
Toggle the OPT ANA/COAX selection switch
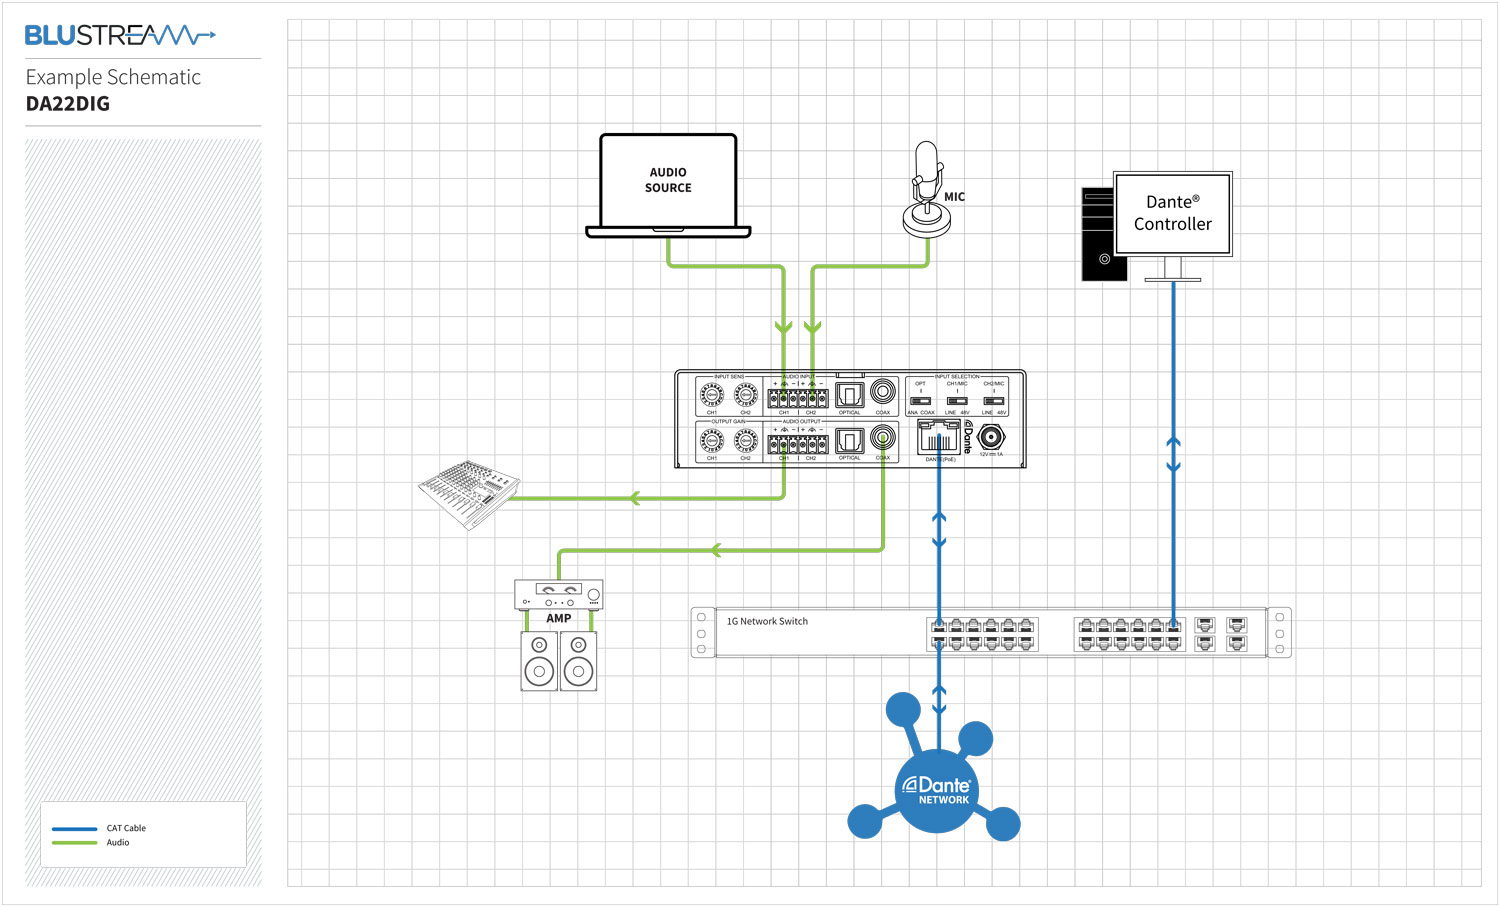point(921,400)
